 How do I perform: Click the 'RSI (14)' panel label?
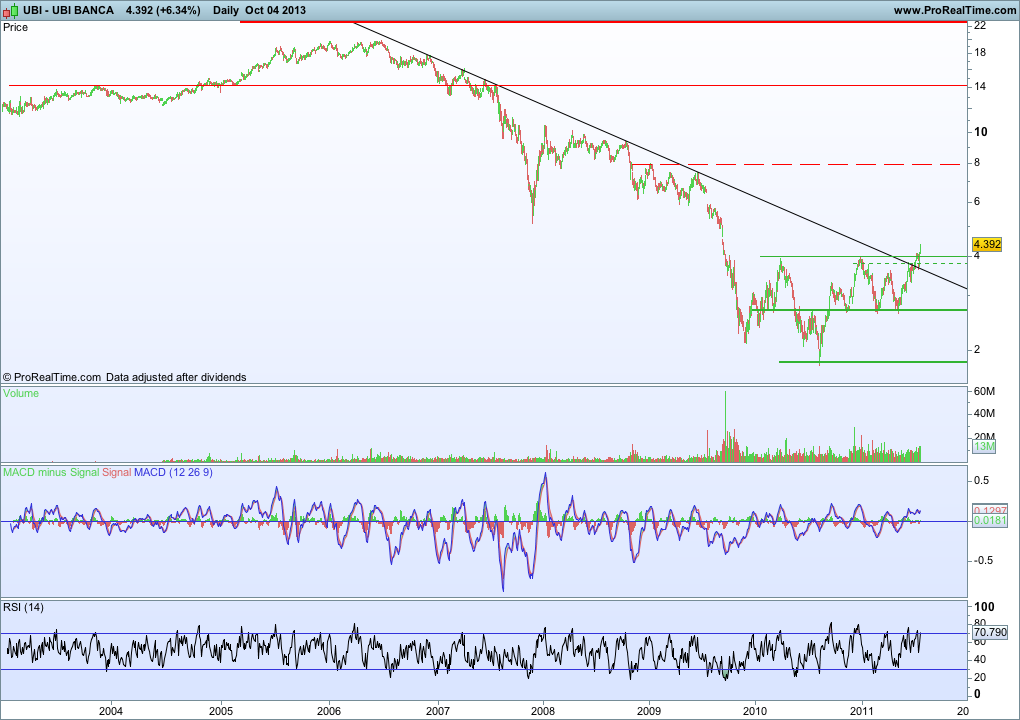(23, 607)
